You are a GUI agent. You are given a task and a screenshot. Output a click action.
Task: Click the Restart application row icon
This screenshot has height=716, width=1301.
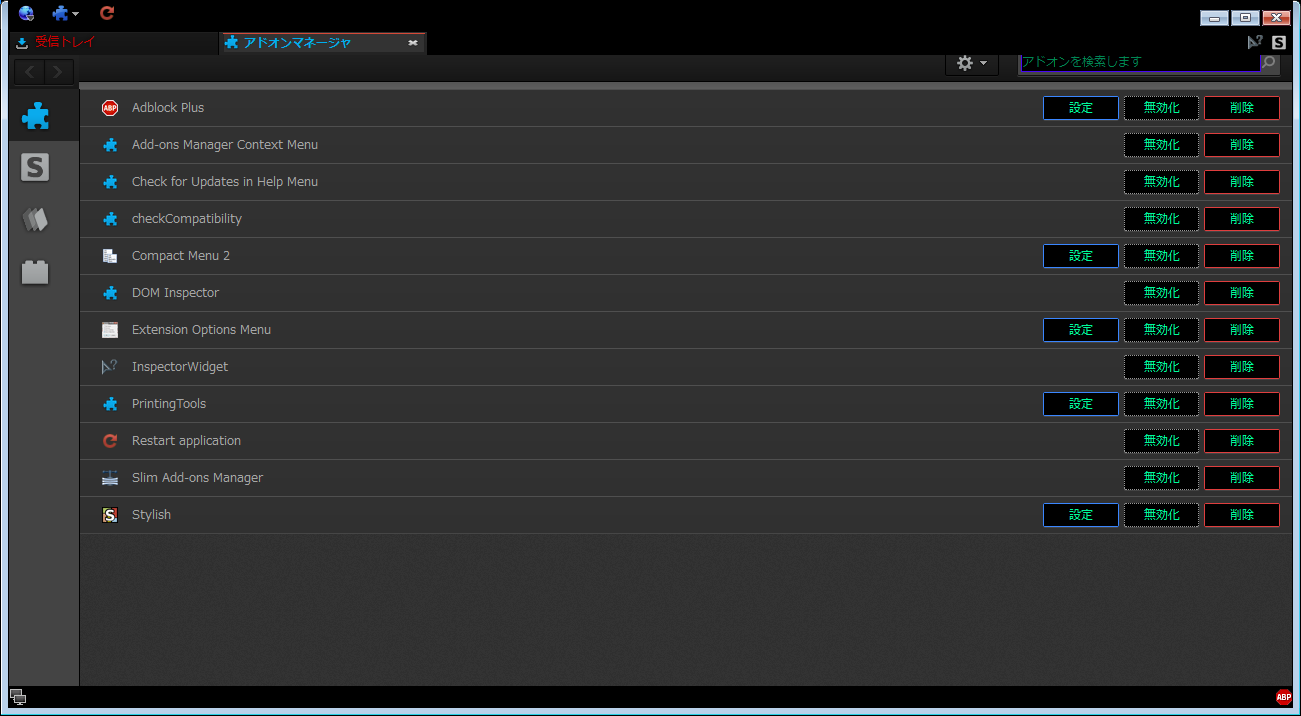pyautogui.click(x=110, y=441)
